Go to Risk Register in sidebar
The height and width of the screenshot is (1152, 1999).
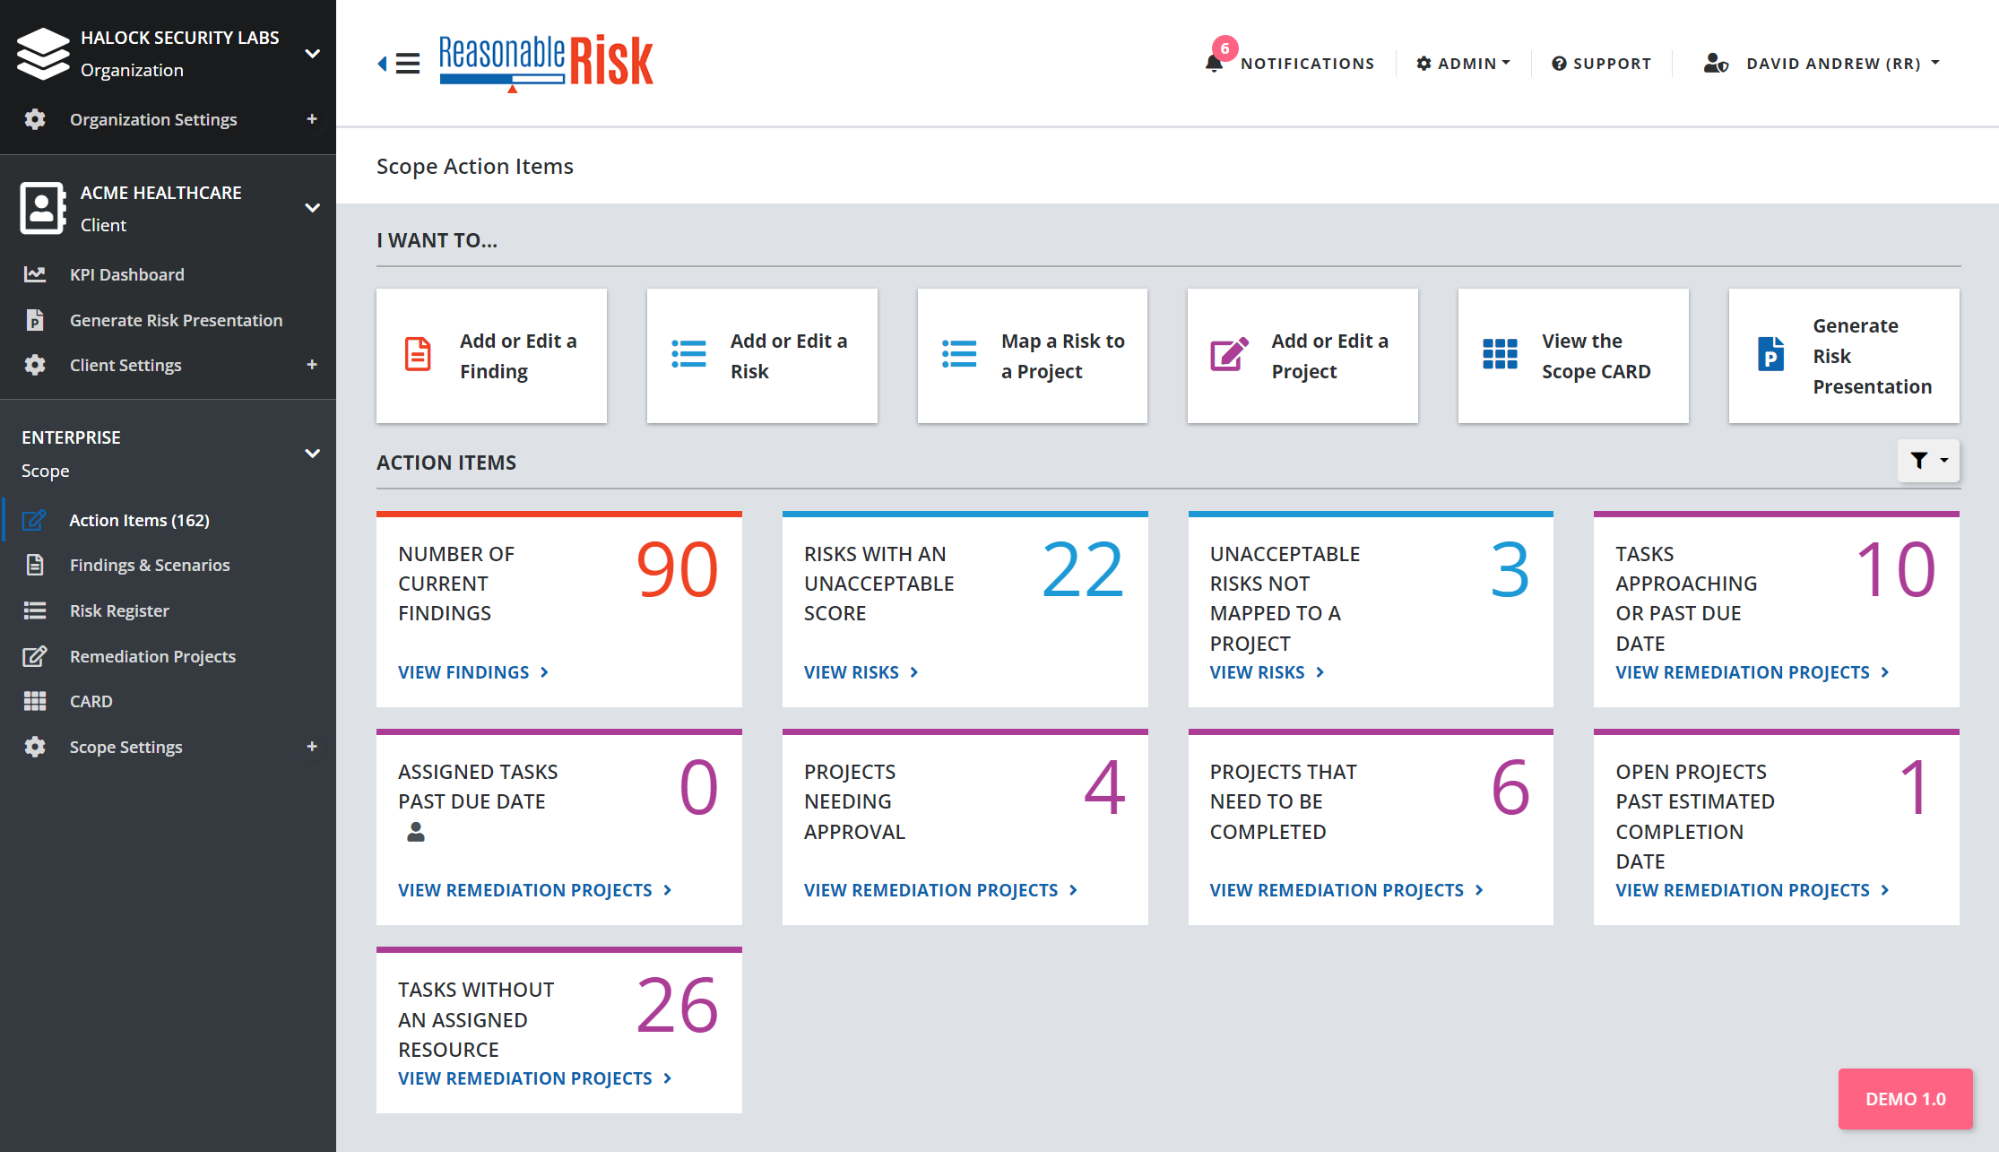(119, 611)
